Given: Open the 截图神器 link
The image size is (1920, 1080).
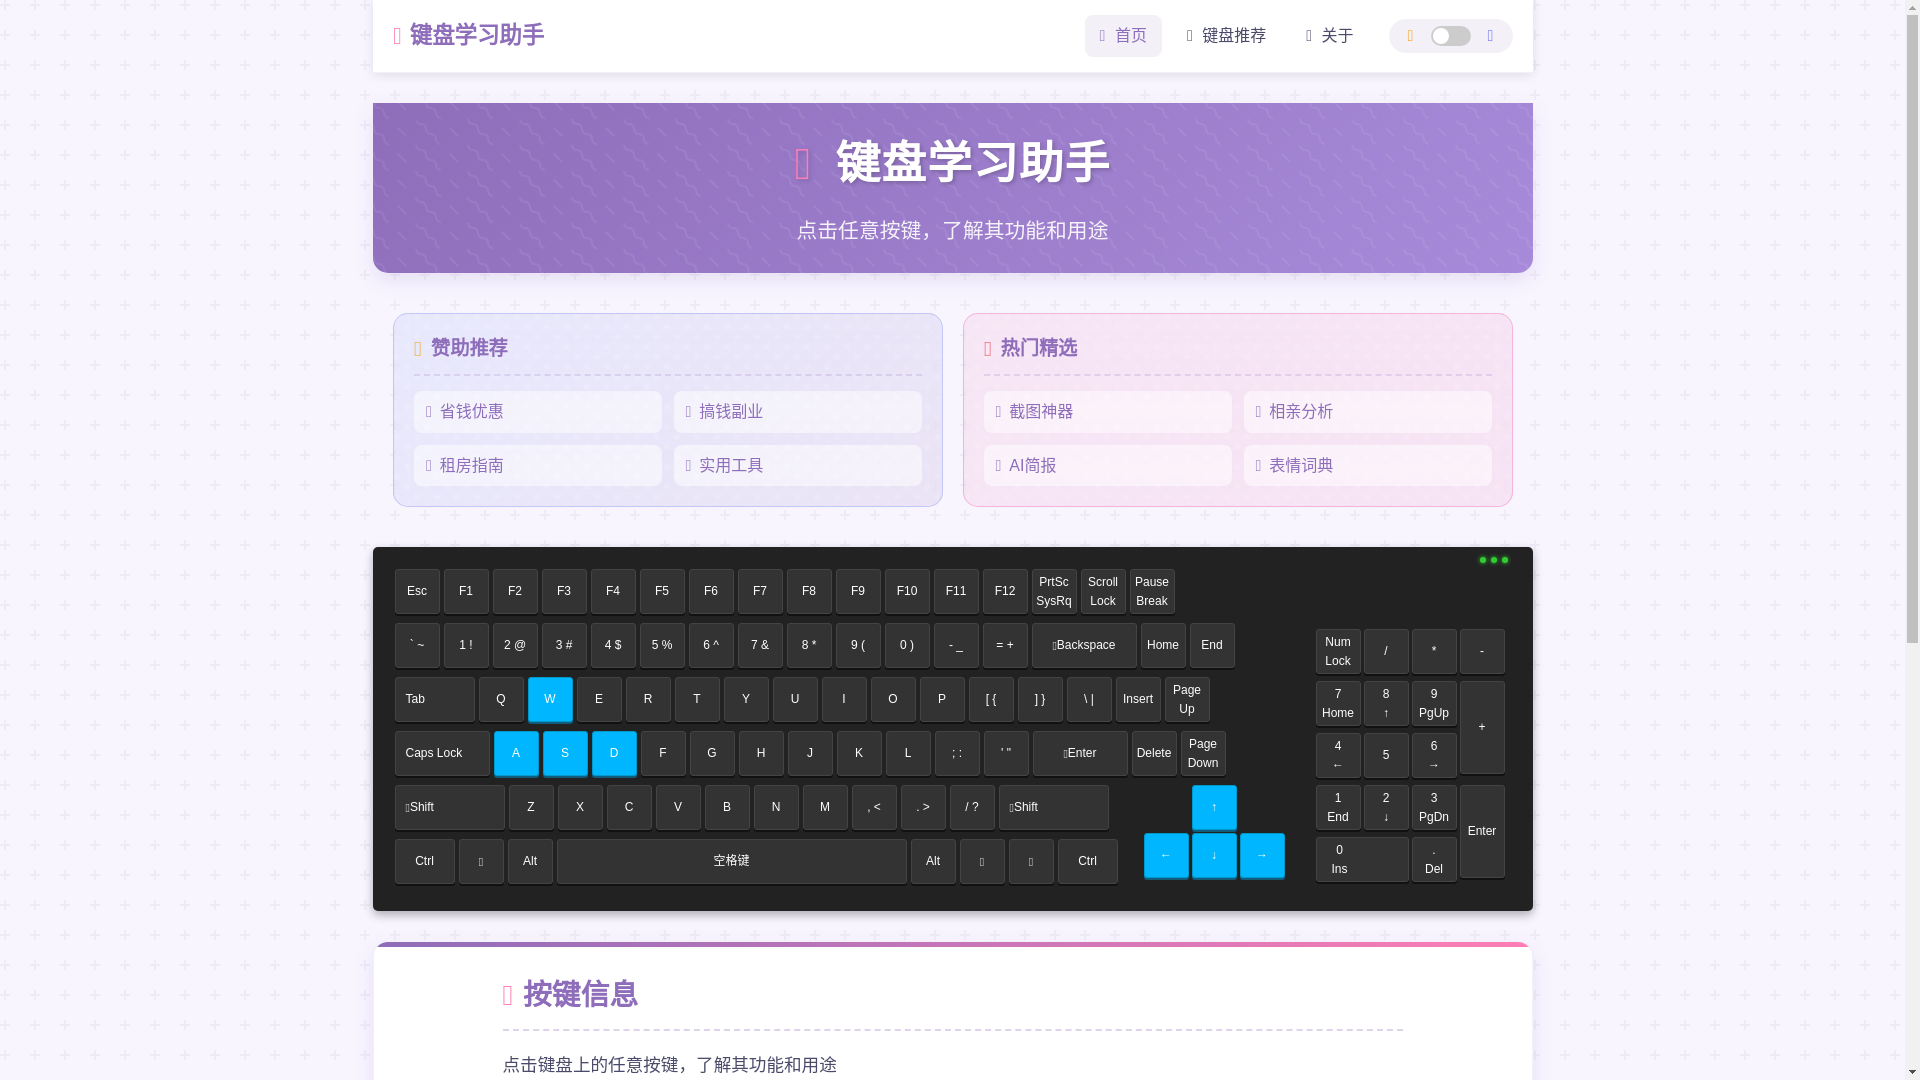Looking at the screenshot, I should point(1108,412).
